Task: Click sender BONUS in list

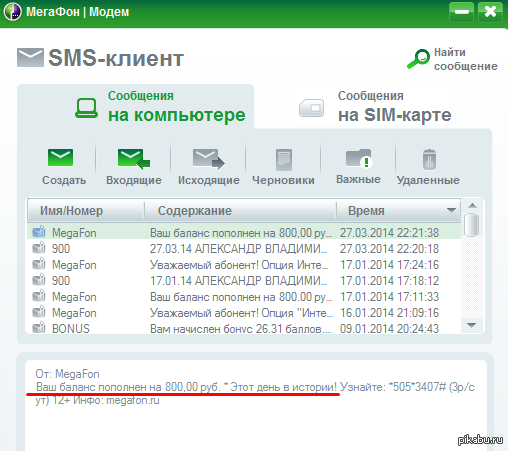Action: click(x=71, y=329)
